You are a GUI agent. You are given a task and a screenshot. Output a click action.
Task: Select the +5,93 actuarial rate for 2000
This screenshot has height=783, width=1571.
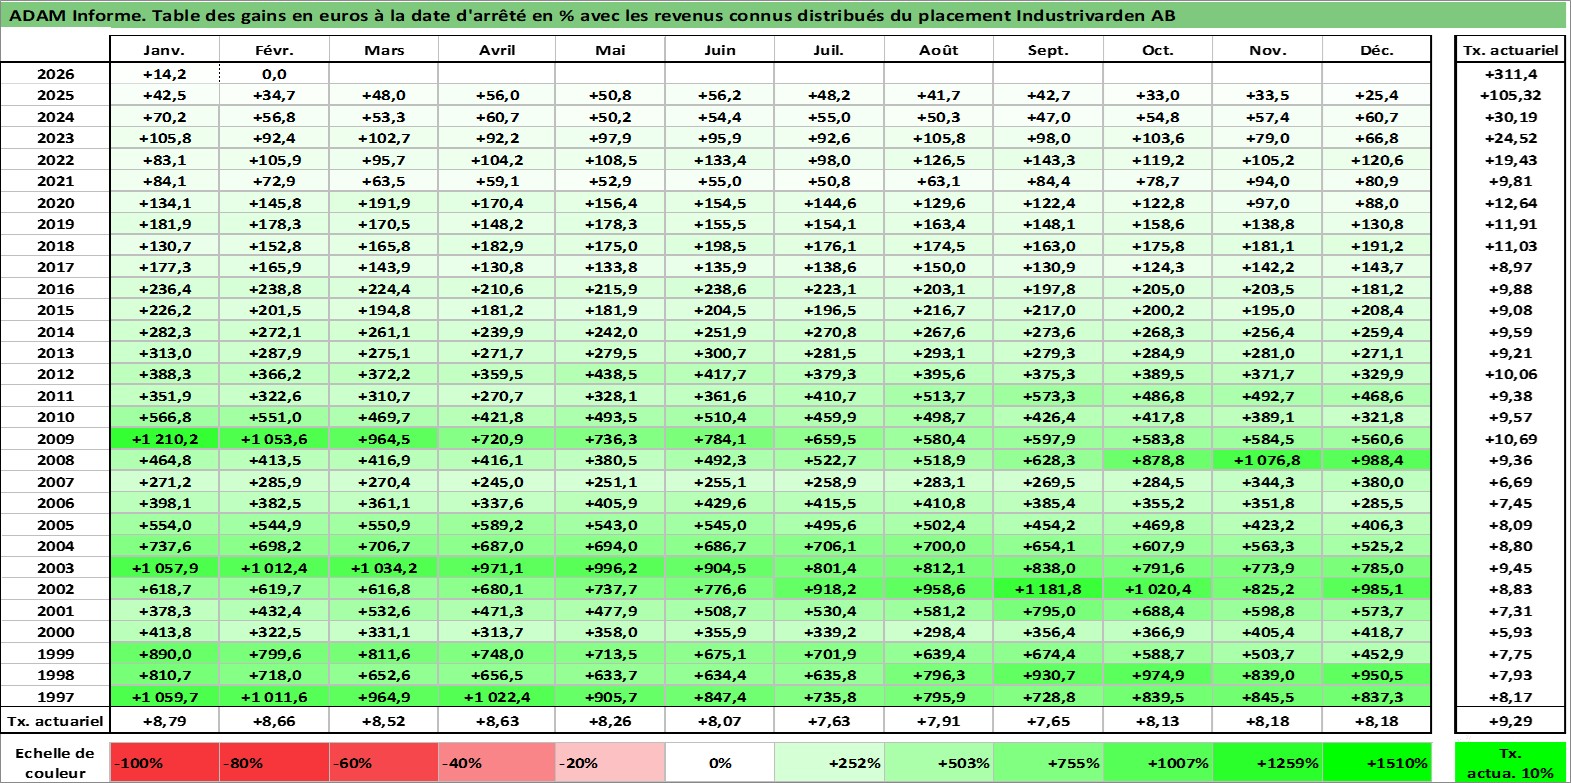coord(1511,632)
